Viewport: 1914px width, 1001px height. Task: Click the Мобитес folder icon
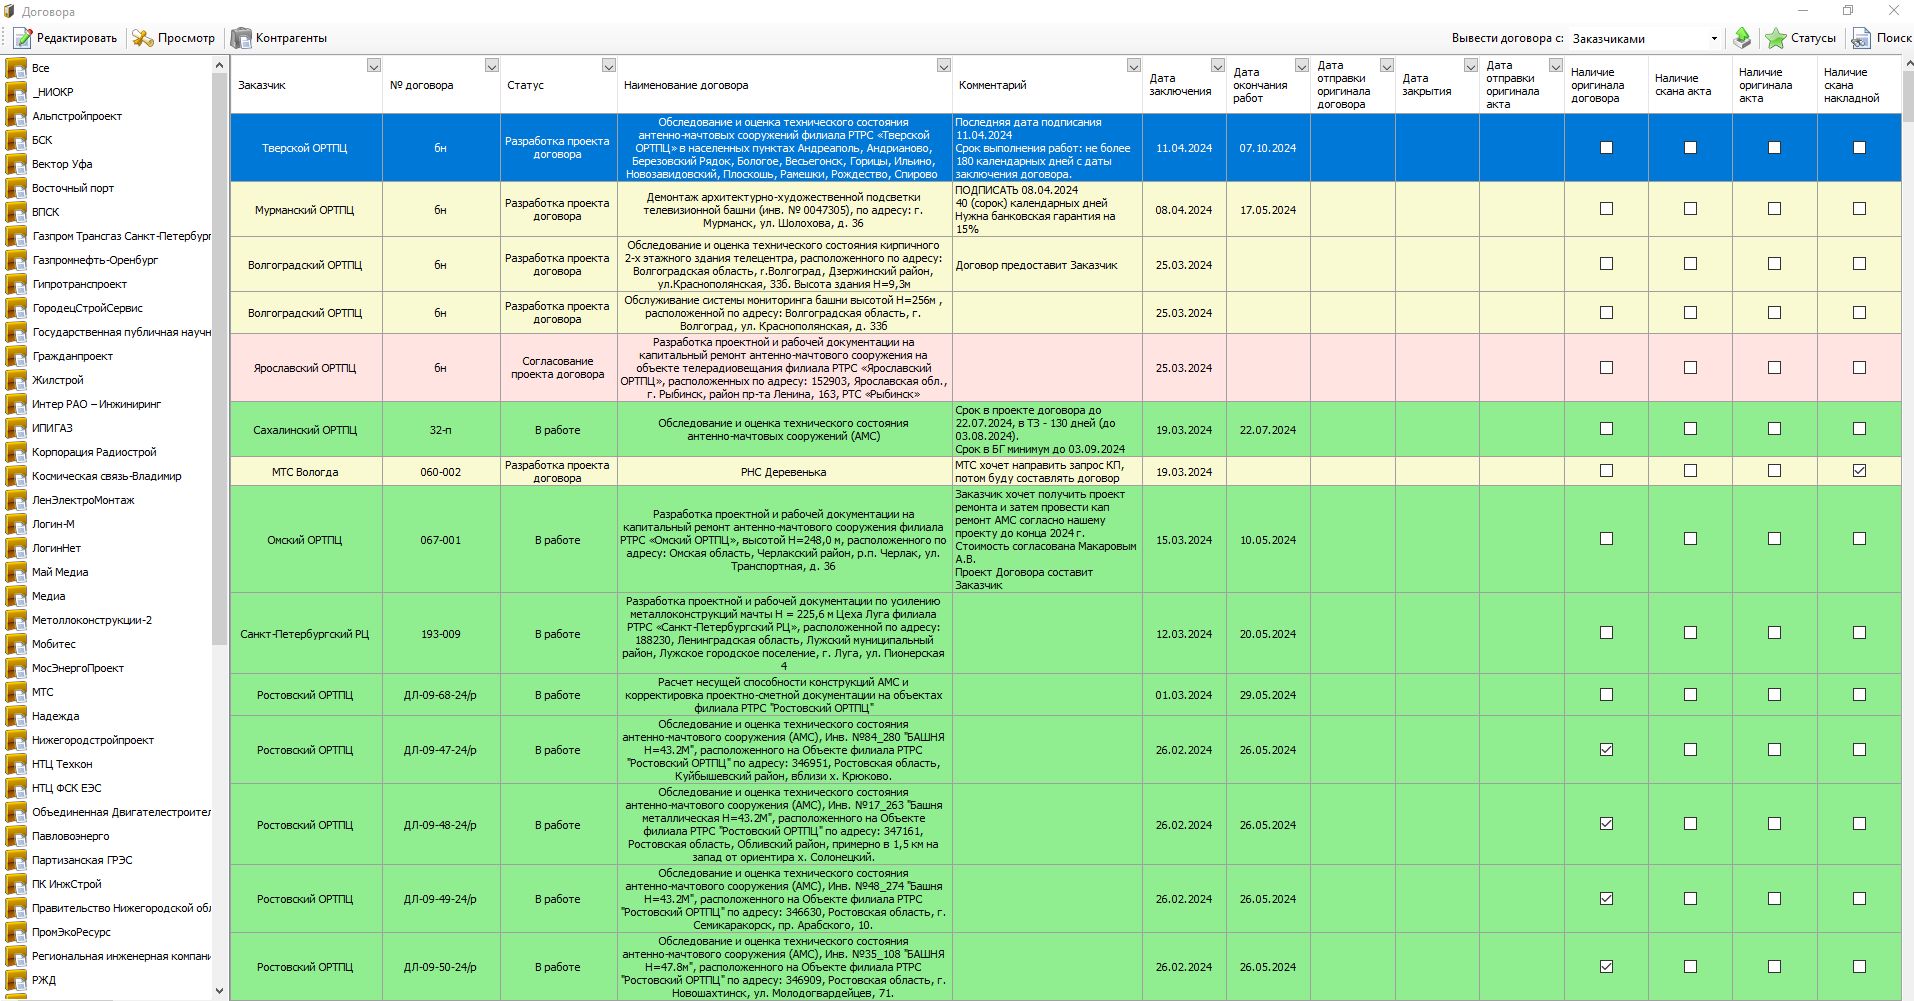pyautogui.click(x=16, y=644)
